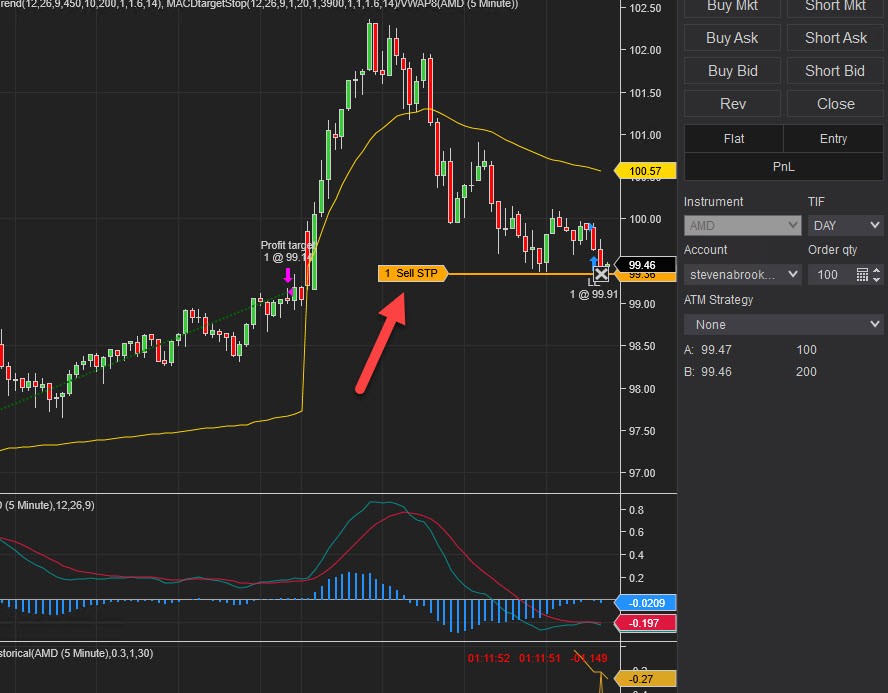Click the 'storical(AMD (5 Minute),0.3,1,30)' indicator label
Image resolution: width=888 pixels, height=693 pixels.
(x=76, y=653)
